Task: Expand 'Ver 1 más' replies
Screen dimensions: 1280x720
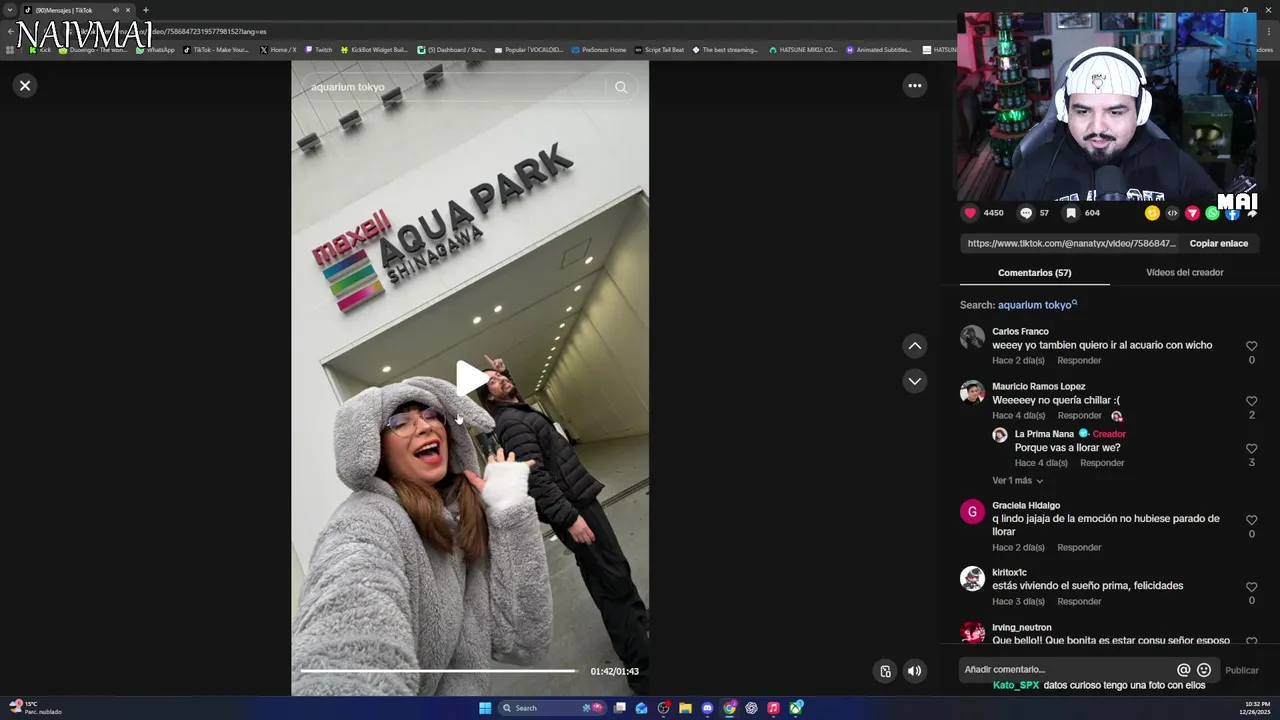Action: point(1017,481)
